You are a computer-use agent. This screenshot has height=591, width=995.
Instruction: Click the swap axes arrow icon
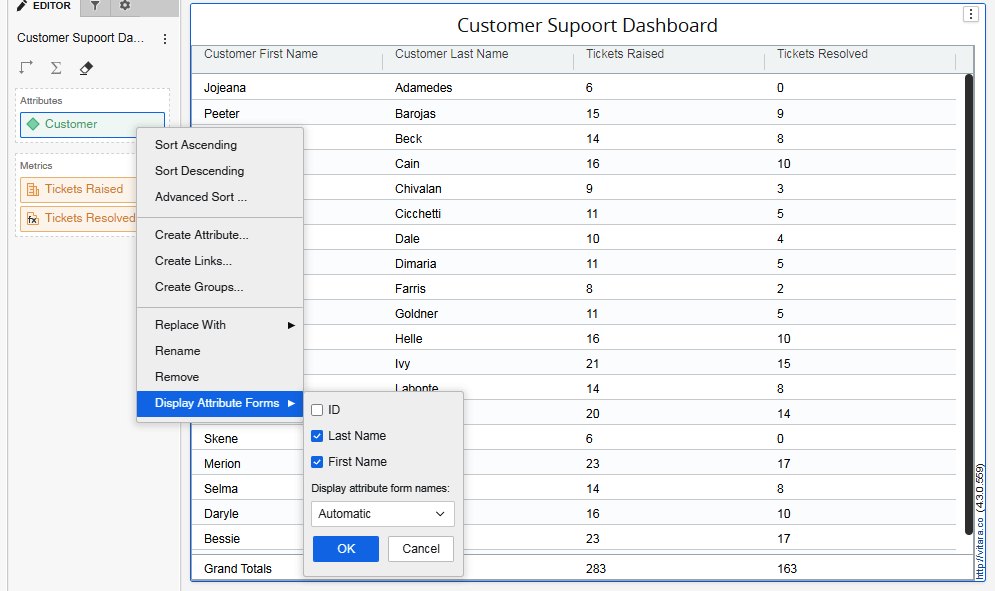(26, 67)
